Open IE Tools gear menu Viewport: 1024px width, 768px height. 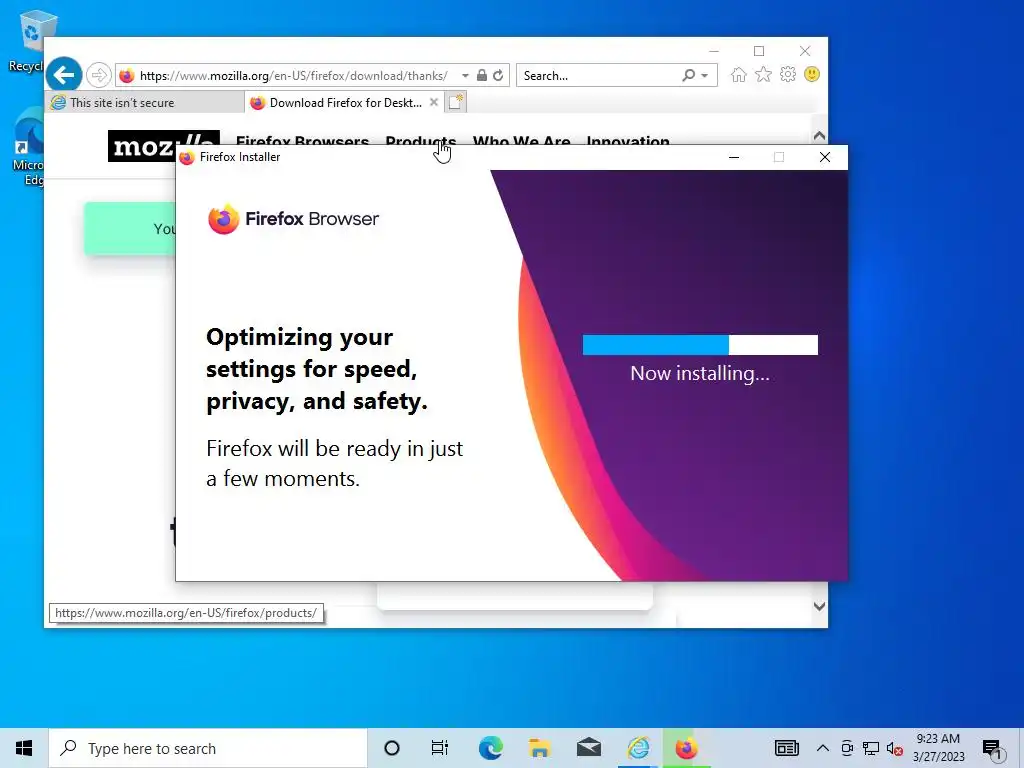click(788, 74)
